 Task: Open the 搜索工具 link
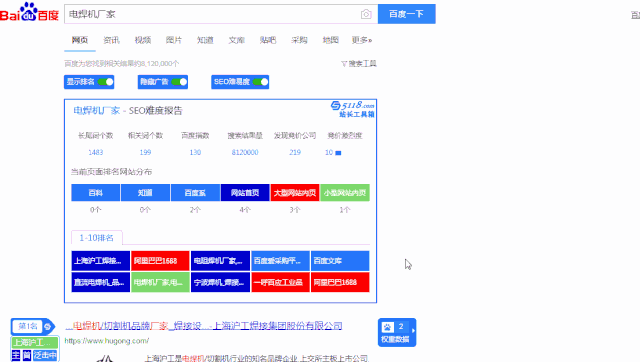[362, 64]
